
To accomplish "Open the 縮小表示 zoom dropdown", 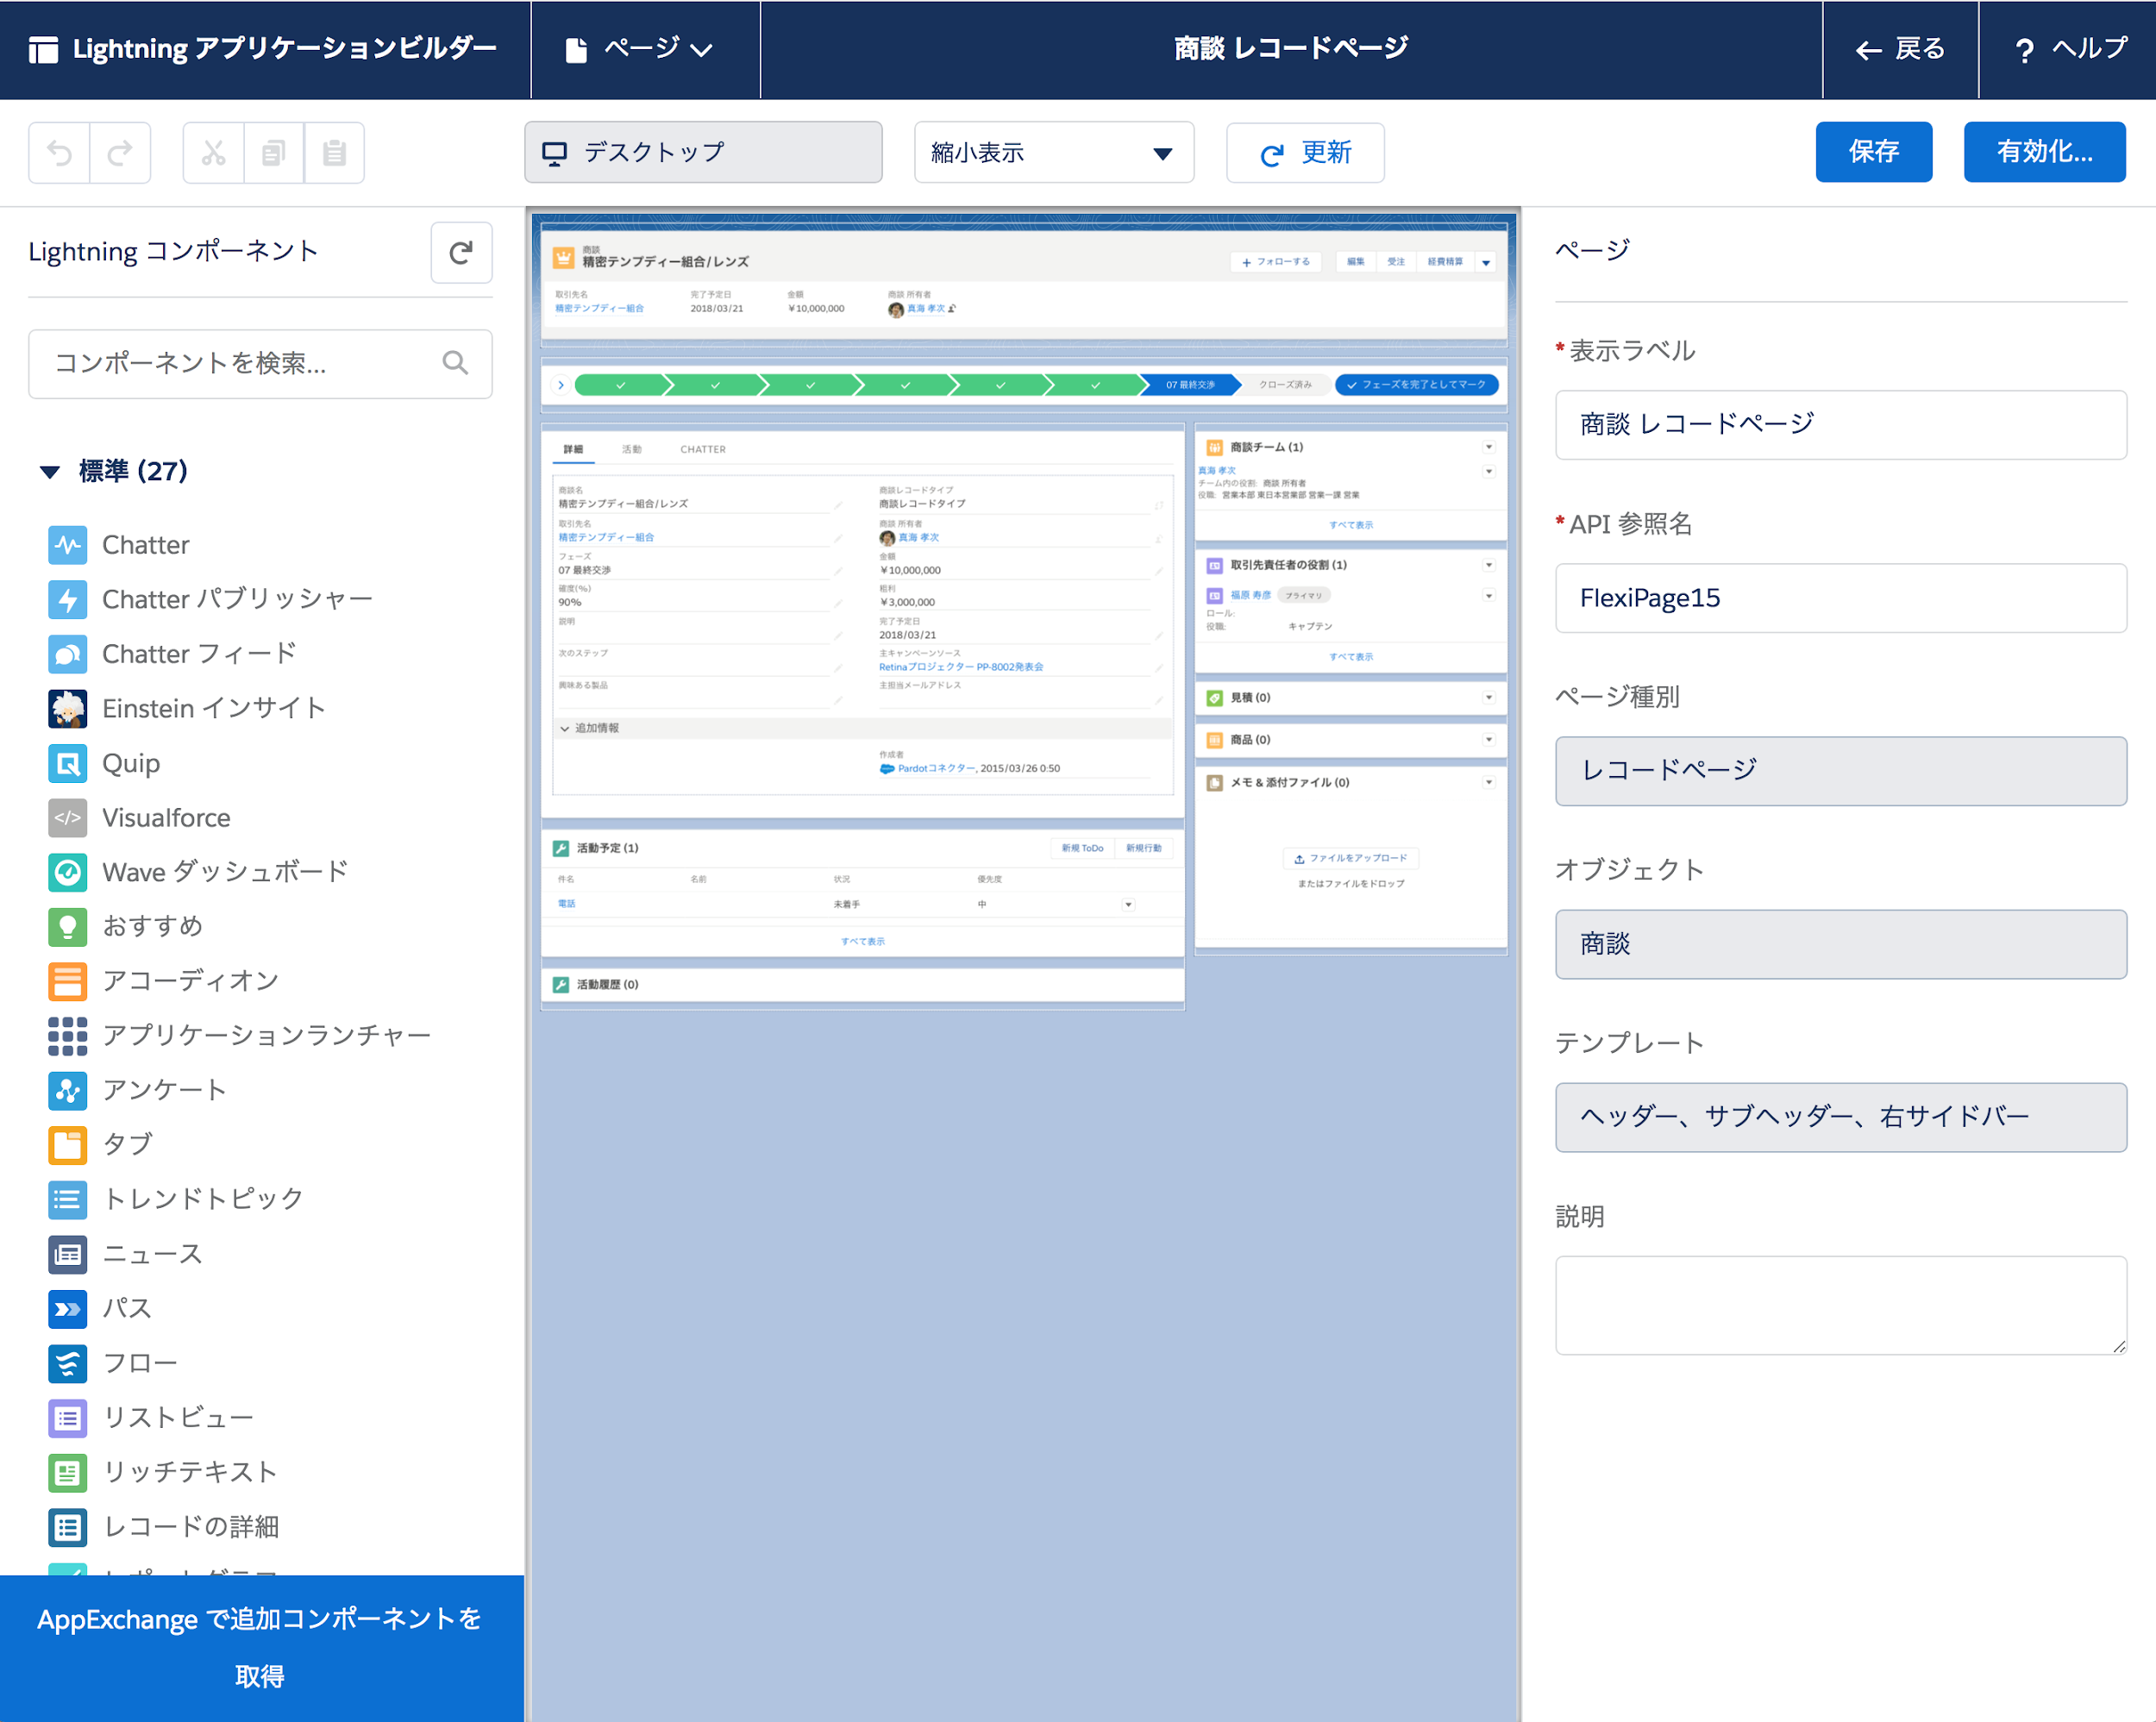I will pyautogui.click(x=1053, y=152).
